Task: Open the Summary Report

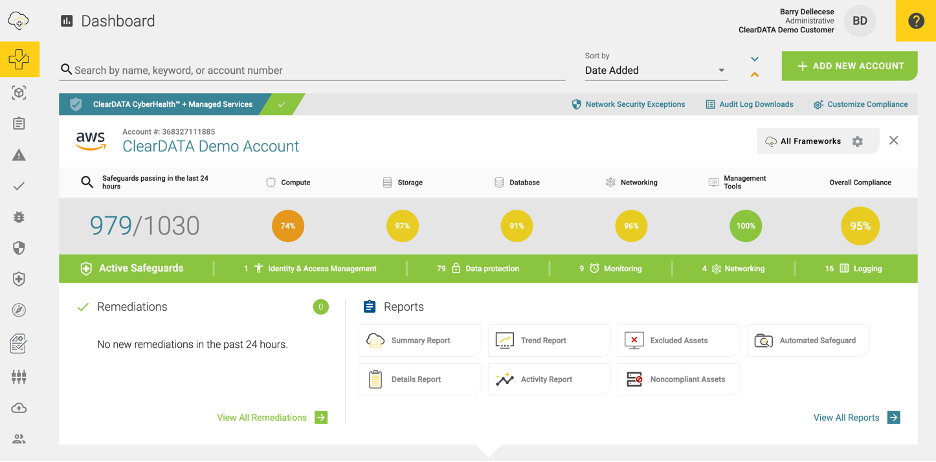Action: (x=420, y=340)
